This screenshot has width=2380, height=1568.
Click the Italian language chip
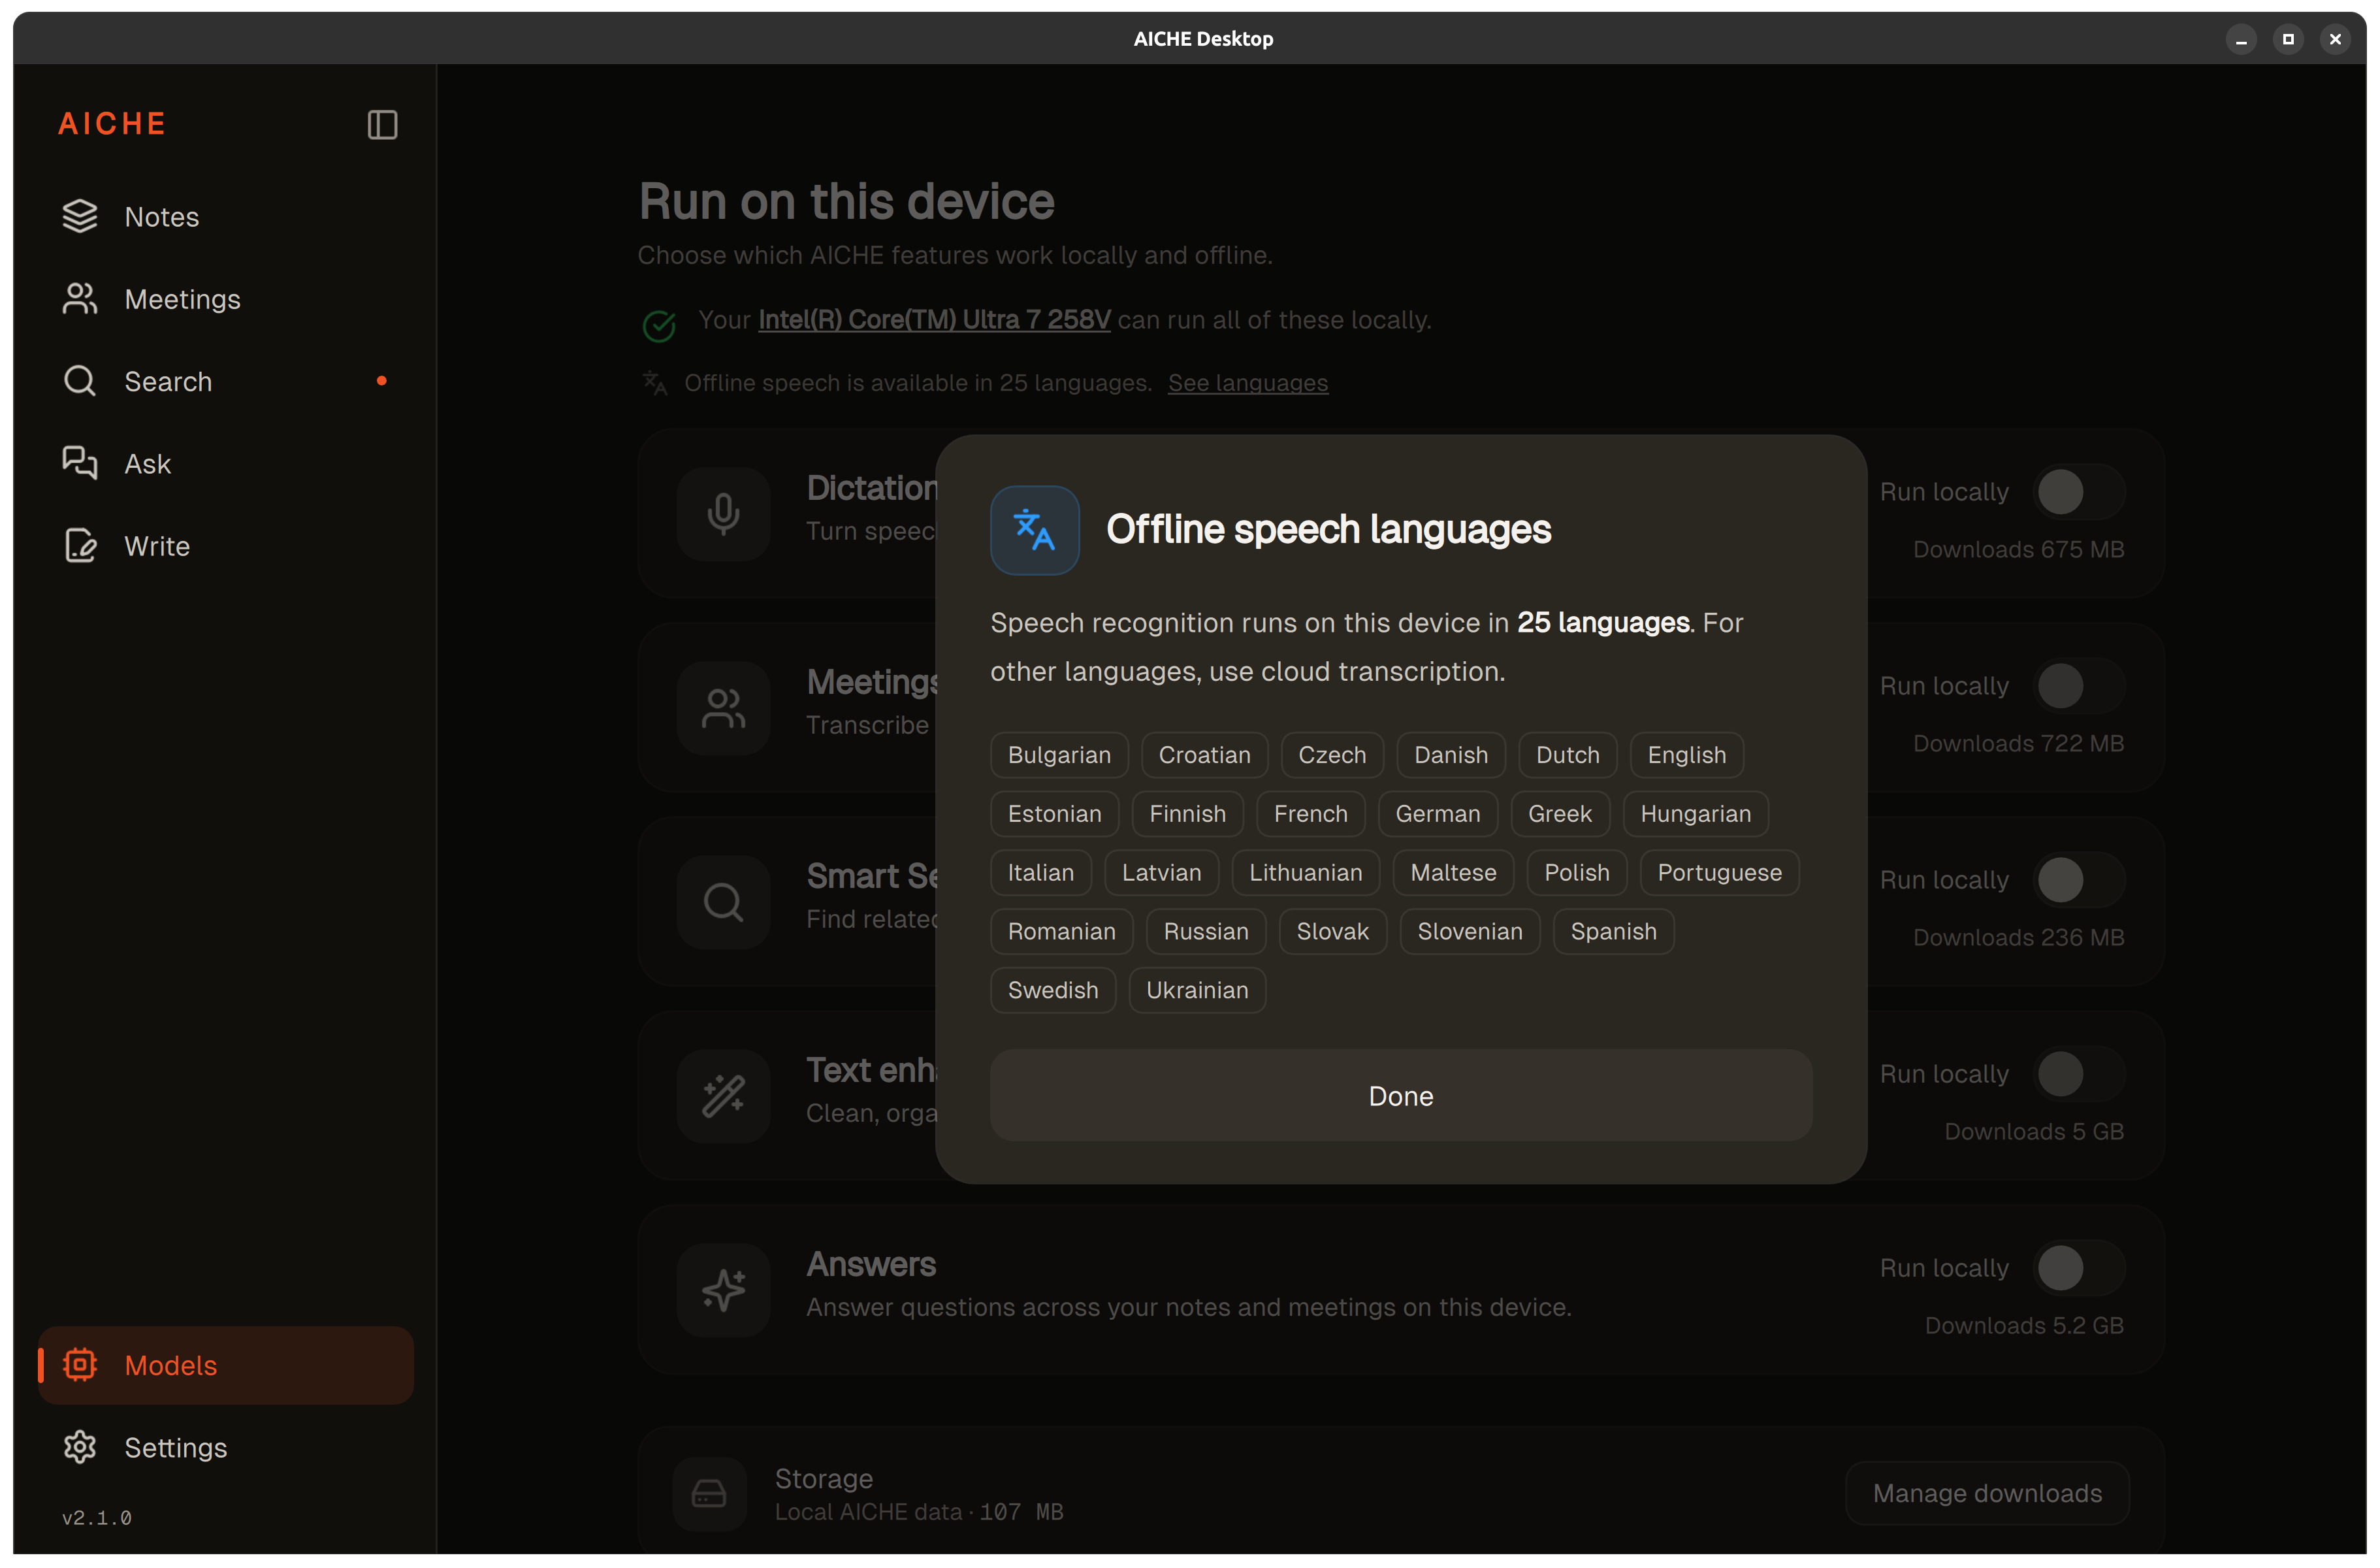1040,873
